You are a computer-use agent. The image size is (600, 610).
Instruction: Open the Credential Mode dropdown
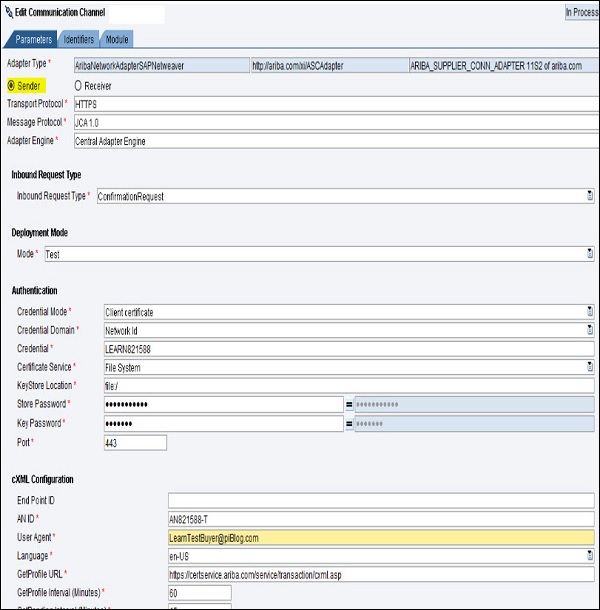click(590, 313)
